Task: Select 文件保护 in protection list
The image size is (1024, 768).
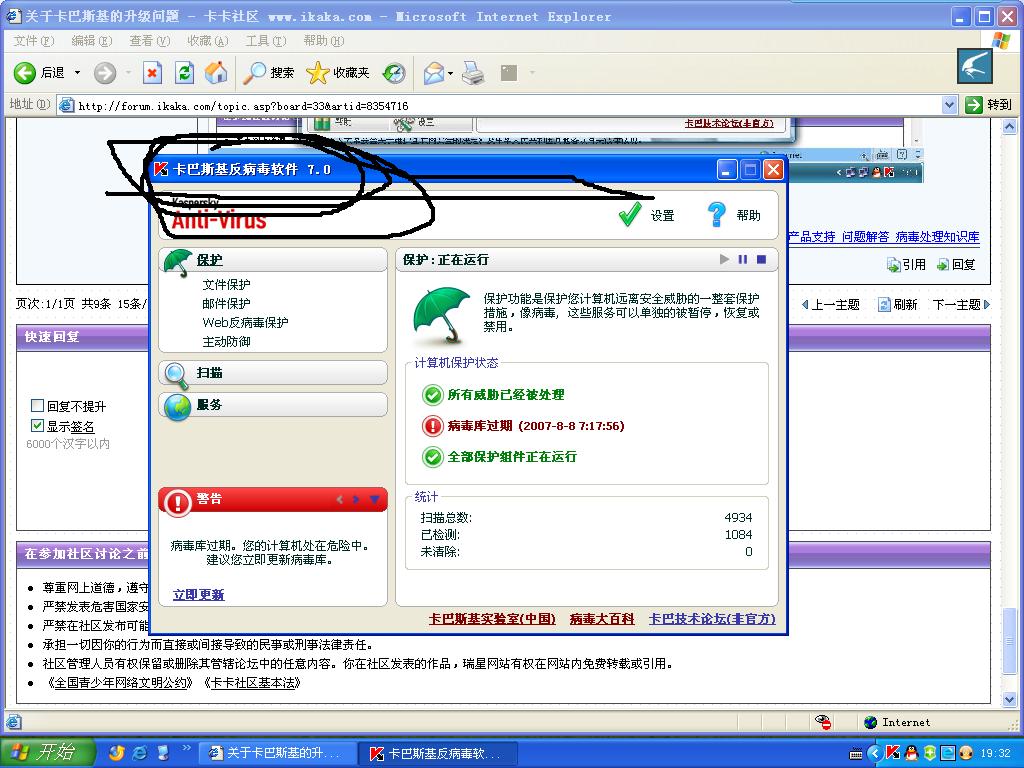Action: pos(226,285)
